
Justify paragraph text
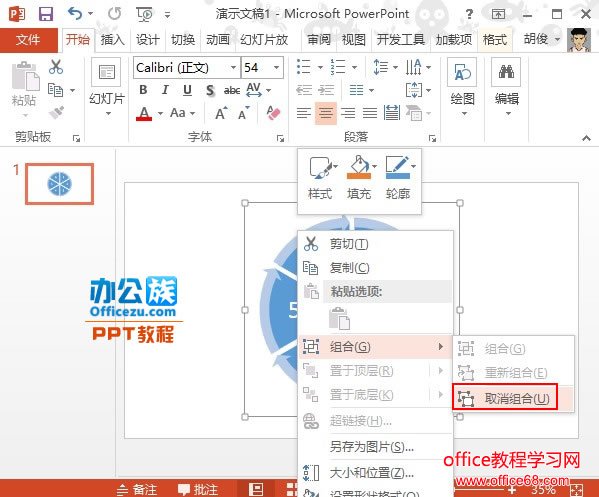370,113
